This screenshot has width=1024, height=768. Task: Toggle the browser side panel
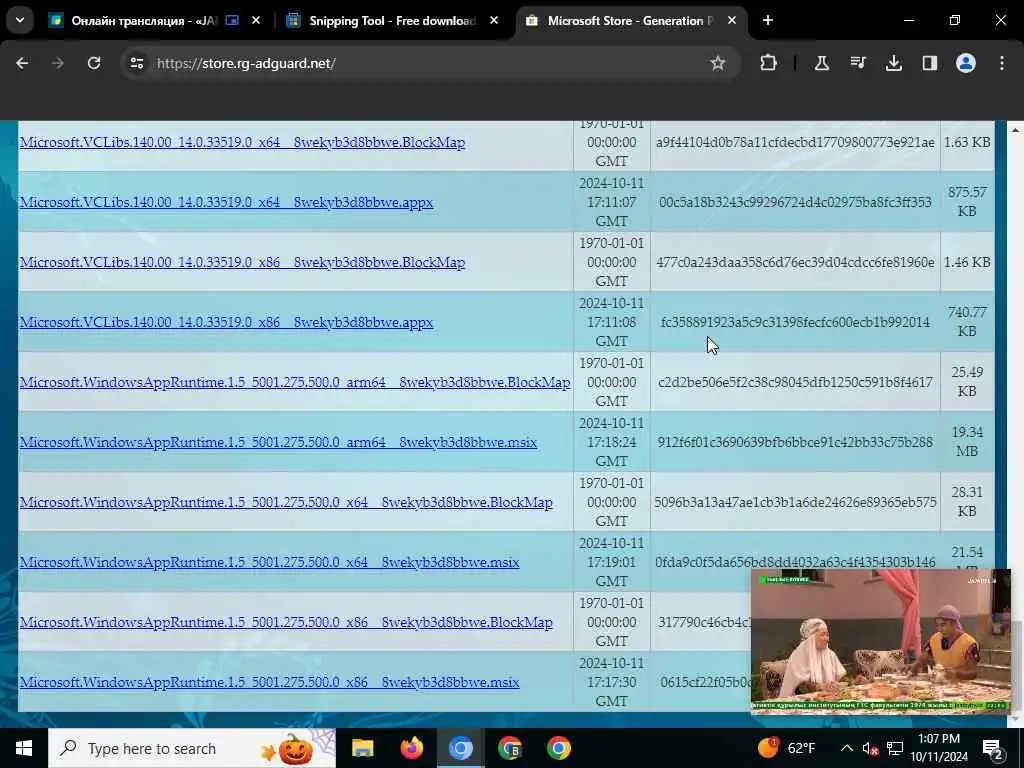(929, 63)
